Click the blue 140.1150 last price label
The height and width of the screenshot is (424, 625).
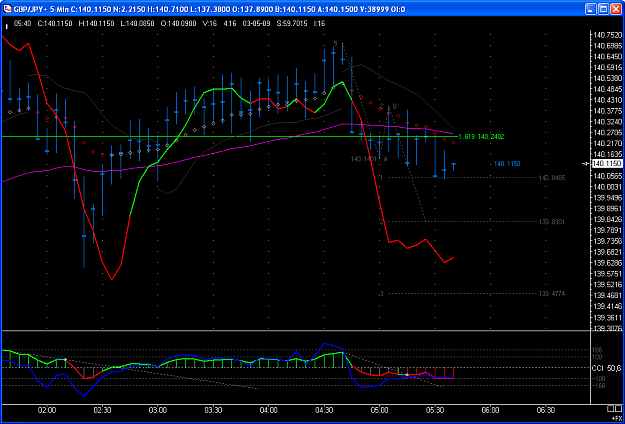[507, 164]
